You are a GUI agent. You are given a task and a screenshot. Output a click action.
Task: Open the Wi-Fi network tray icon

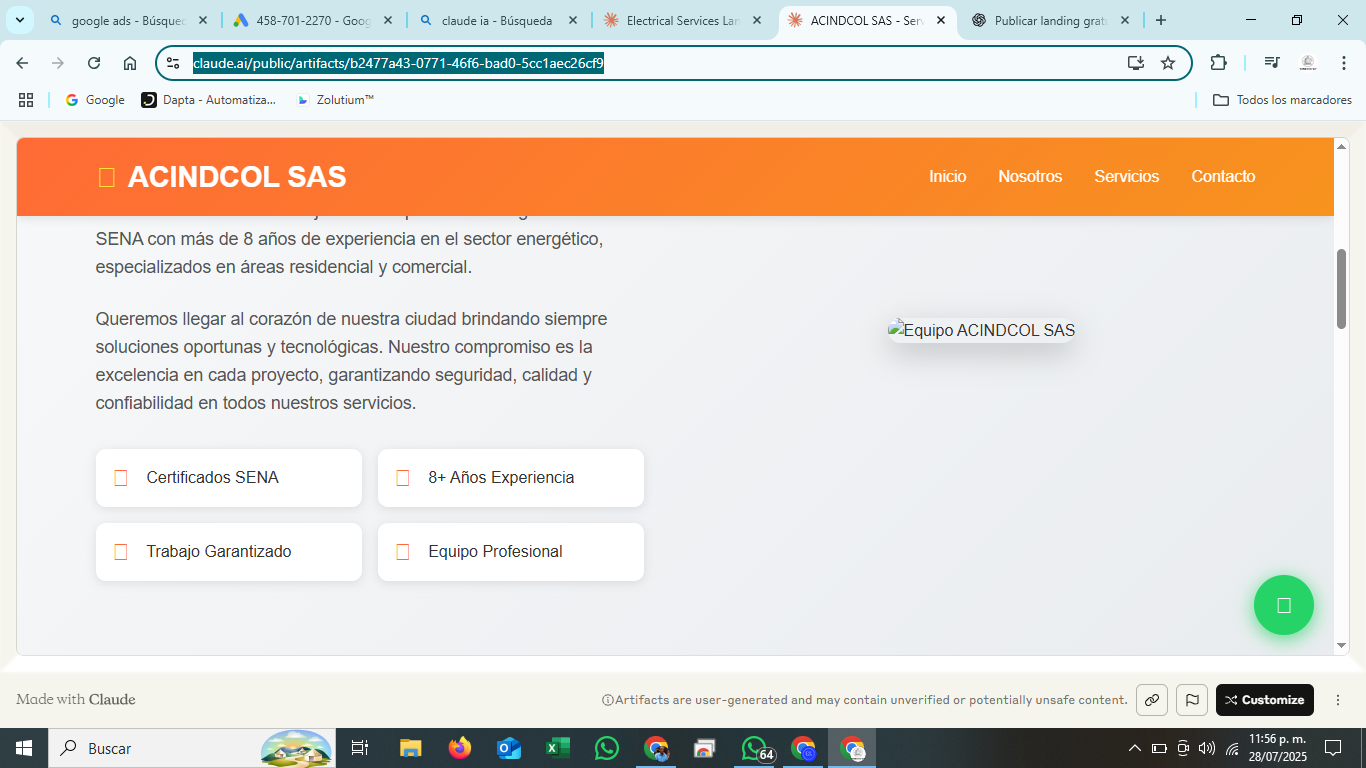[1231, 748]
